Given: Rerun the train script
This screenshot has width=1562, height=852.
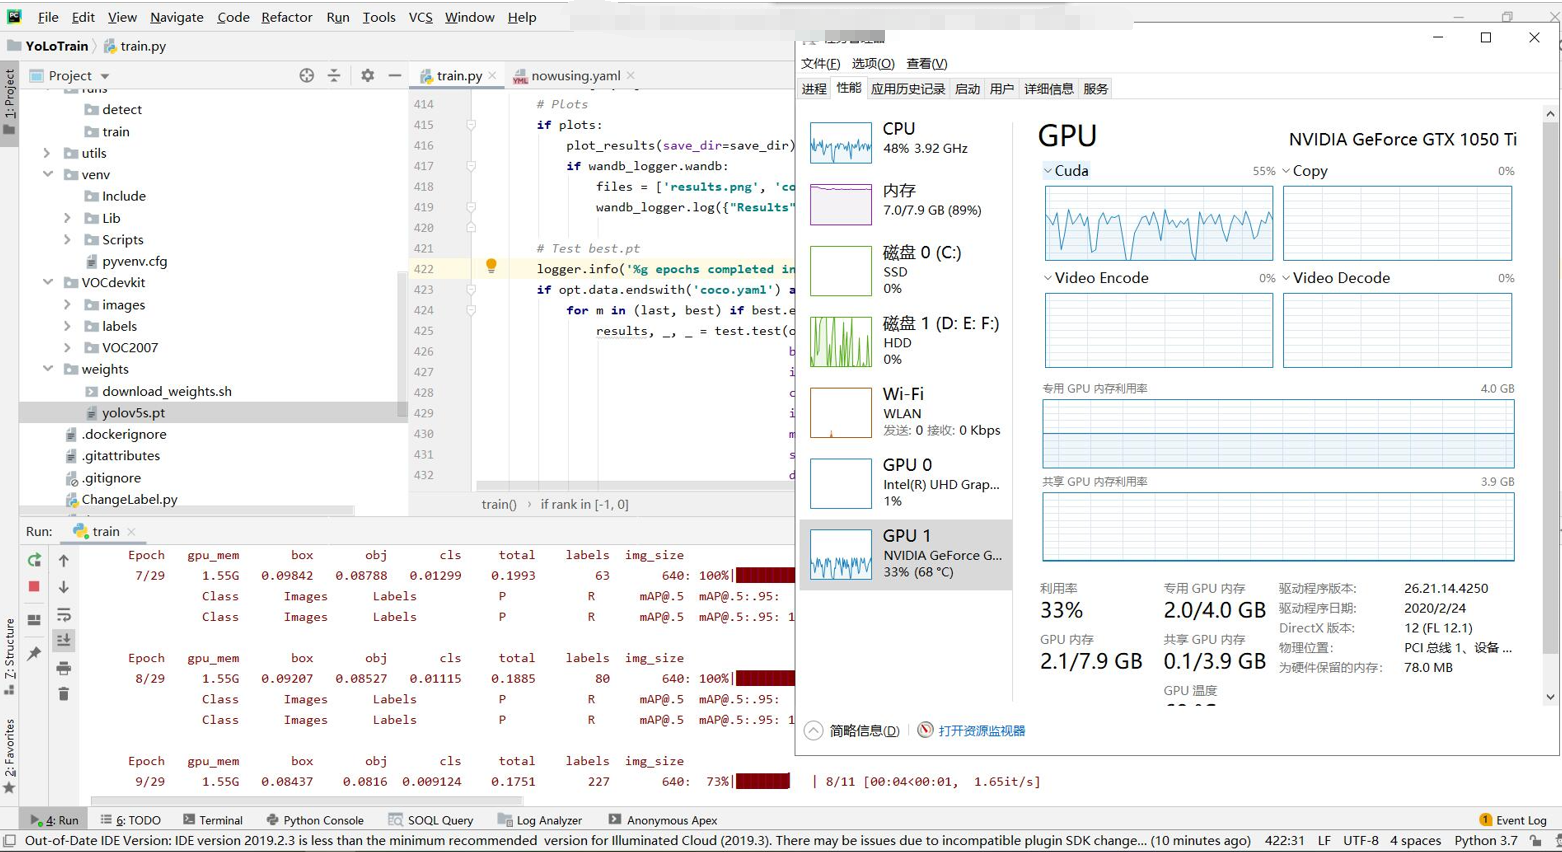Looking at the screenshot, I should [x=34, y=560].
